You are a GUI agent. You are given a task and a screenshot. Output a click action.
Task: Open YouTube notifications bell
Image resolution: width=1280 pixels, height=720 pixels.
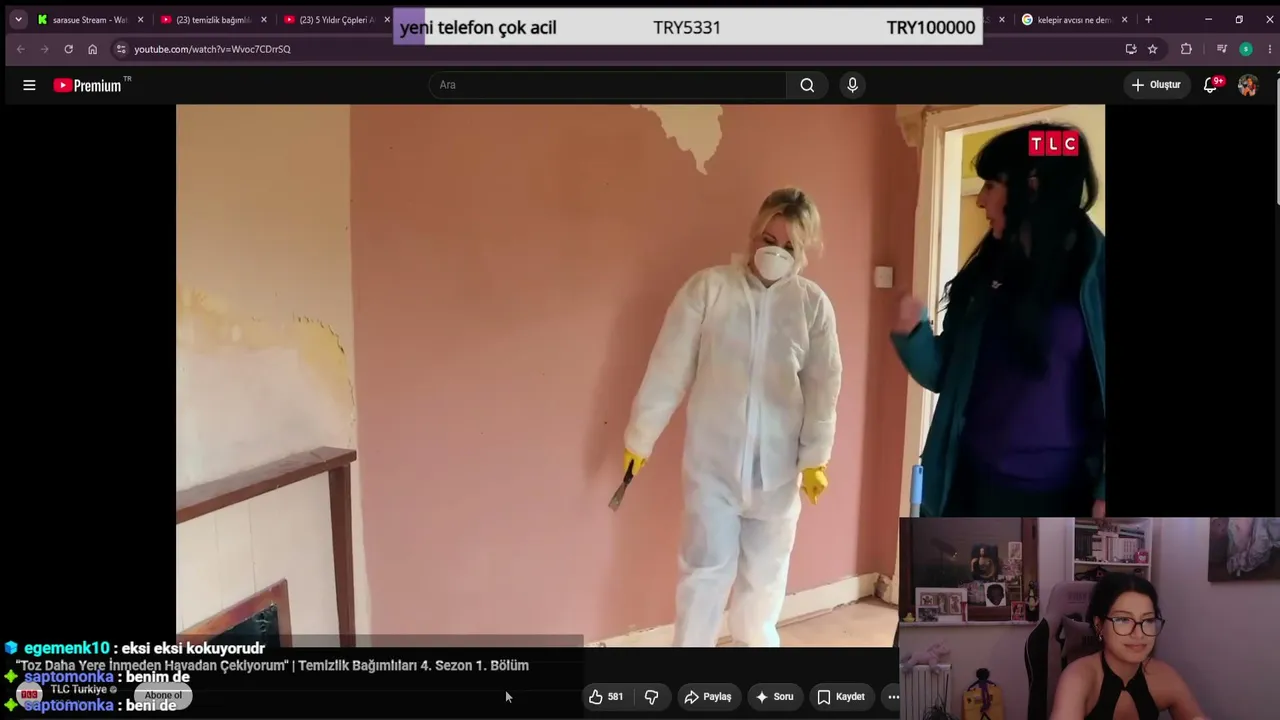(x=1211, y=85)
